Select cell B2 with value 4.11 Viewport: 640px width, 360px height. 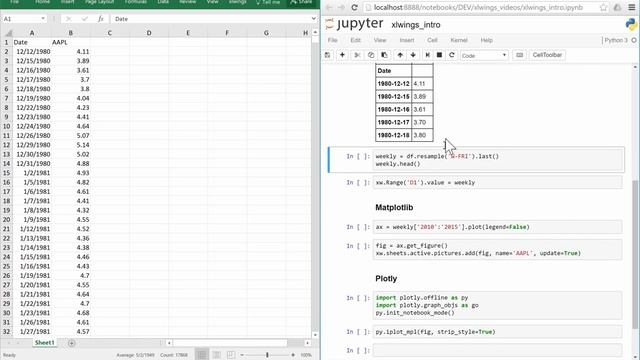(x=71, y=51)
